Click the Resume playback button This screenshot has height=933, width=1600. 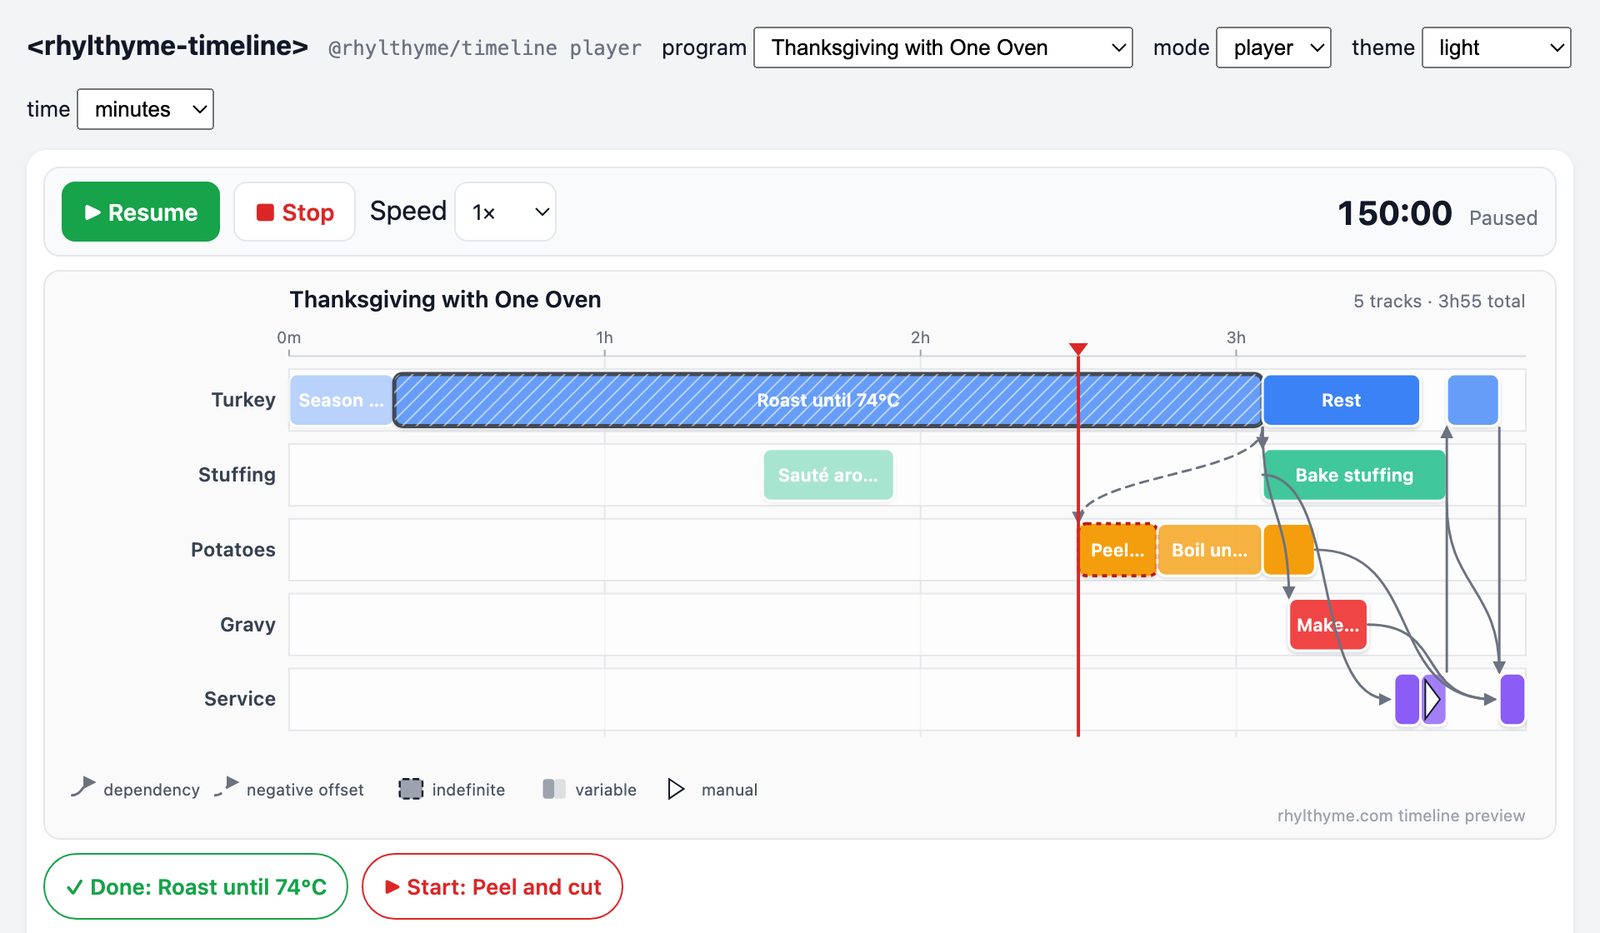[x=141, y=212]
